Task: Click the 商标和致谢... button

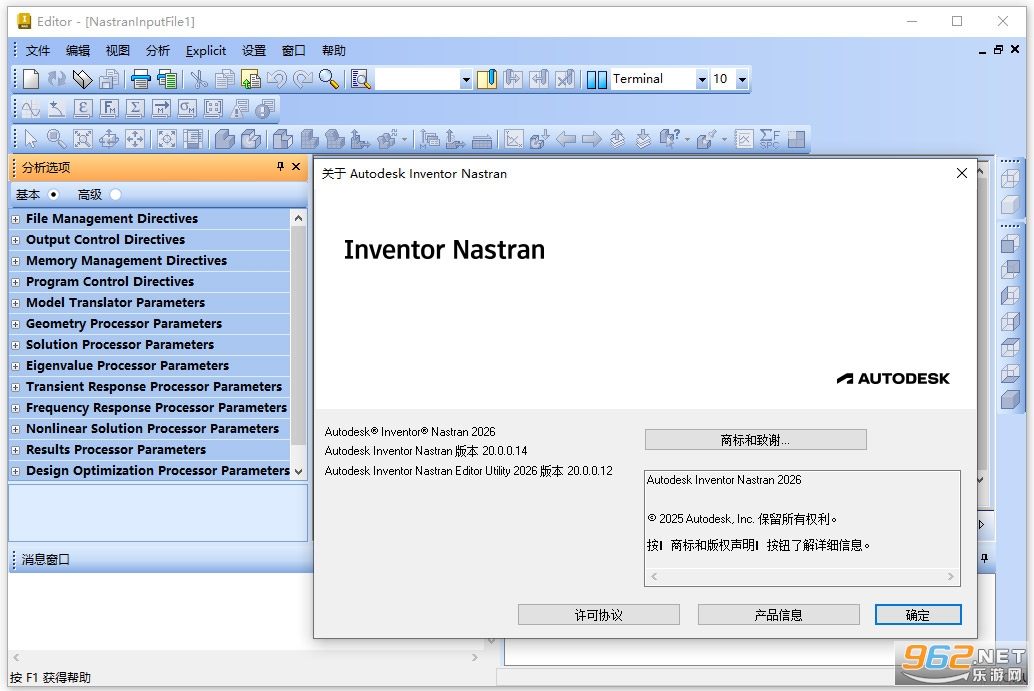Action: point(756,440)
